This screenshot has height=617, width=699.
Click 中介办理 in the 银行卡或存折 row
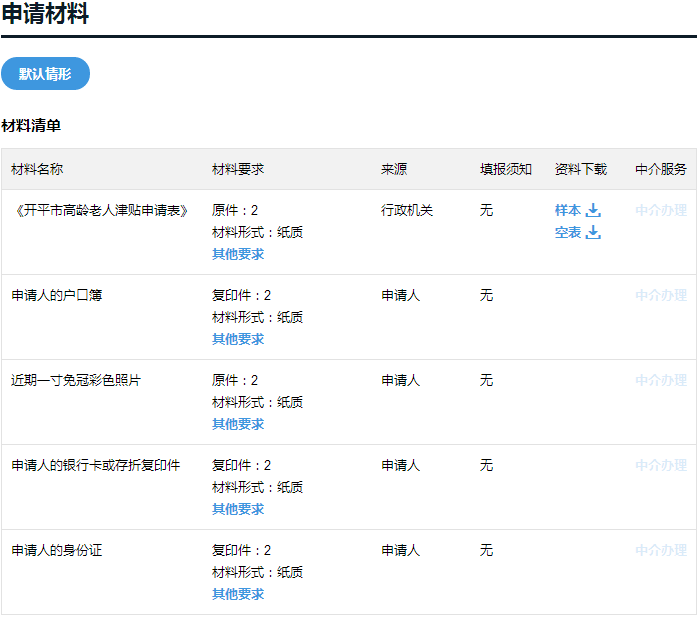[x=661, y=465]
